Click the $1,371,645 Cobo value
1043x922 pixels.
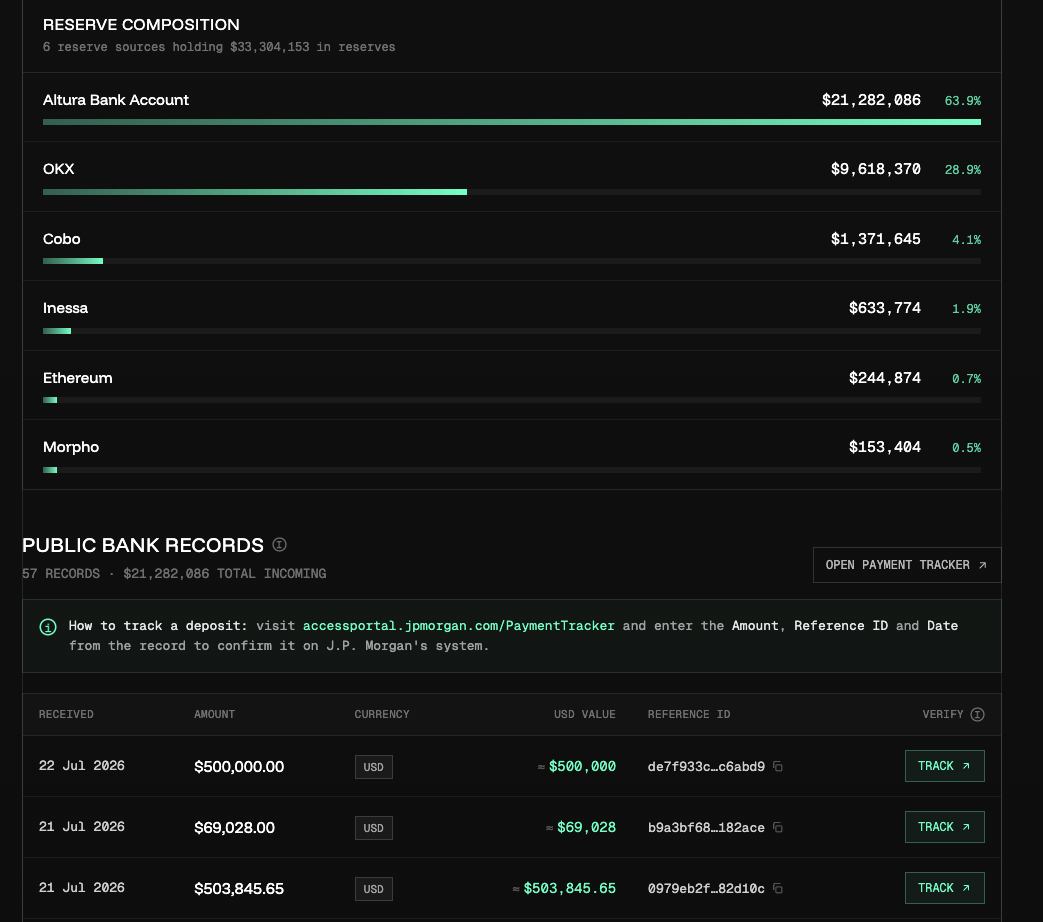coord(876,239)
